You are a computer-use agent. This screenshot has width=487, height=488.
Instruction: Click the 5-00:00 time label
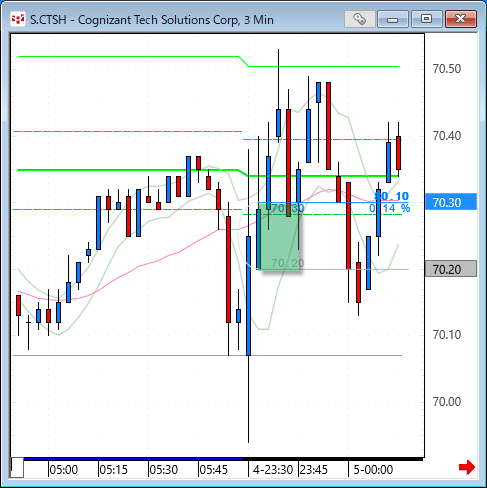coord(373,470)
